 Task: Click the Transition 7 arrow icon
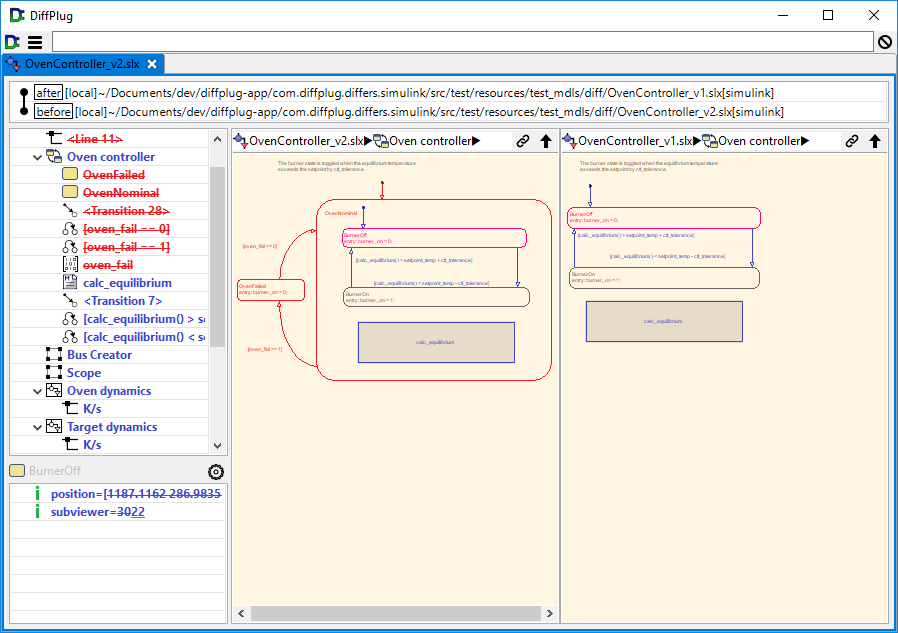point(70,300)
